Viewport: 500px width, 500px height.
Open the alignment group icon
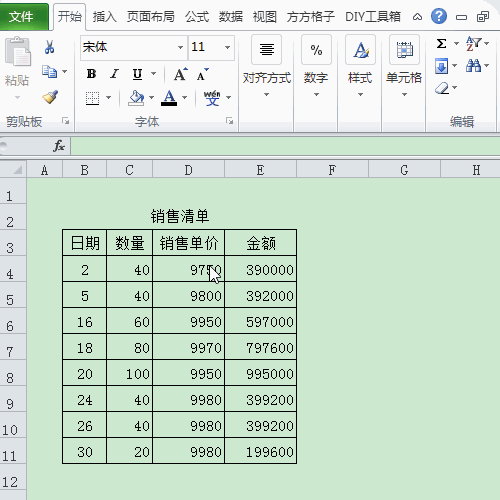coord(267,50)
